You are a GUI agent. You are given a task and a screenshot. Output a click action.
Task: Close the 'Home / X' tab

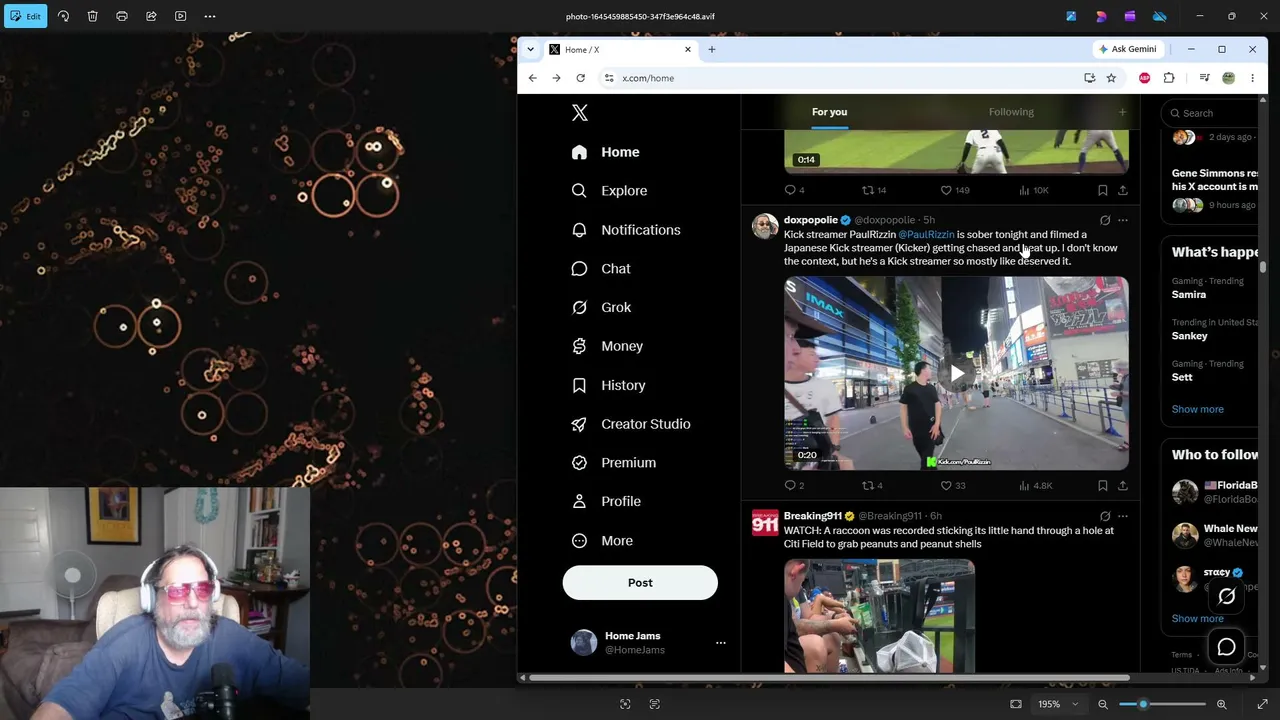(x=687, y=49)
